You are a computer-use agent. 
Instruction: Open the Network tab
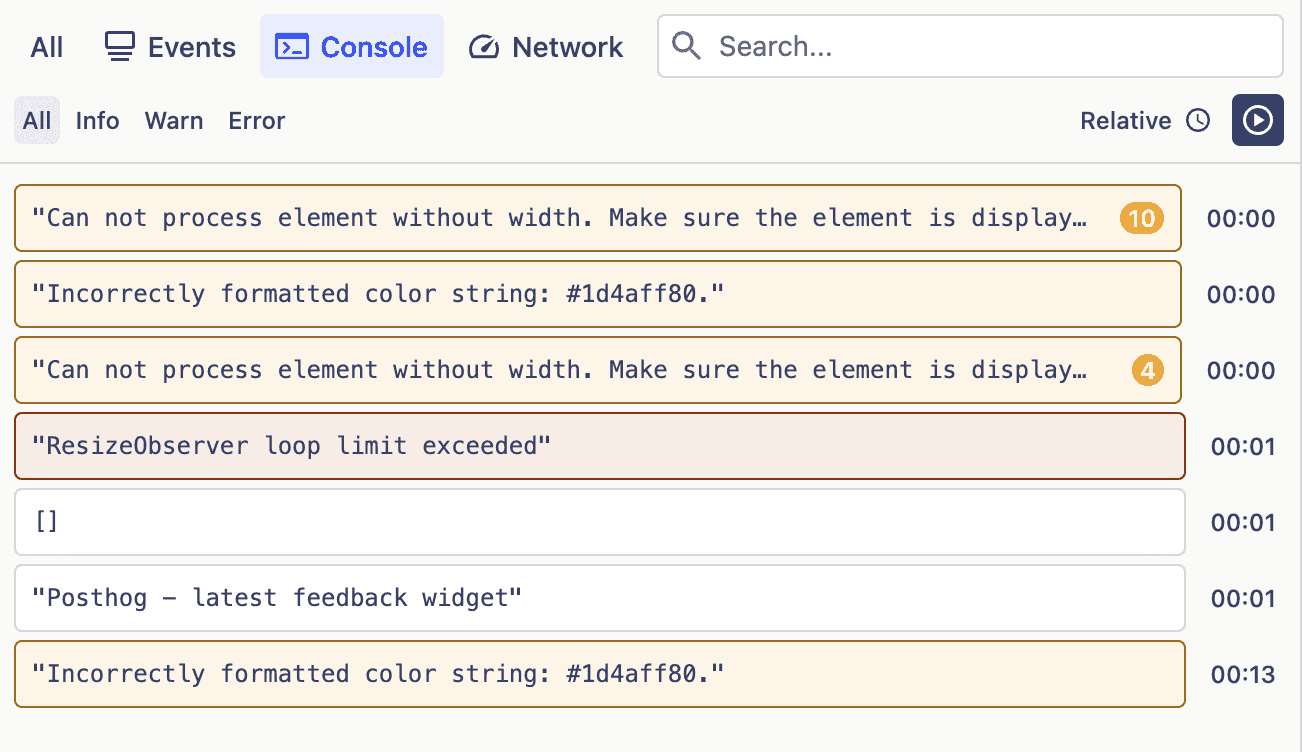546,47
